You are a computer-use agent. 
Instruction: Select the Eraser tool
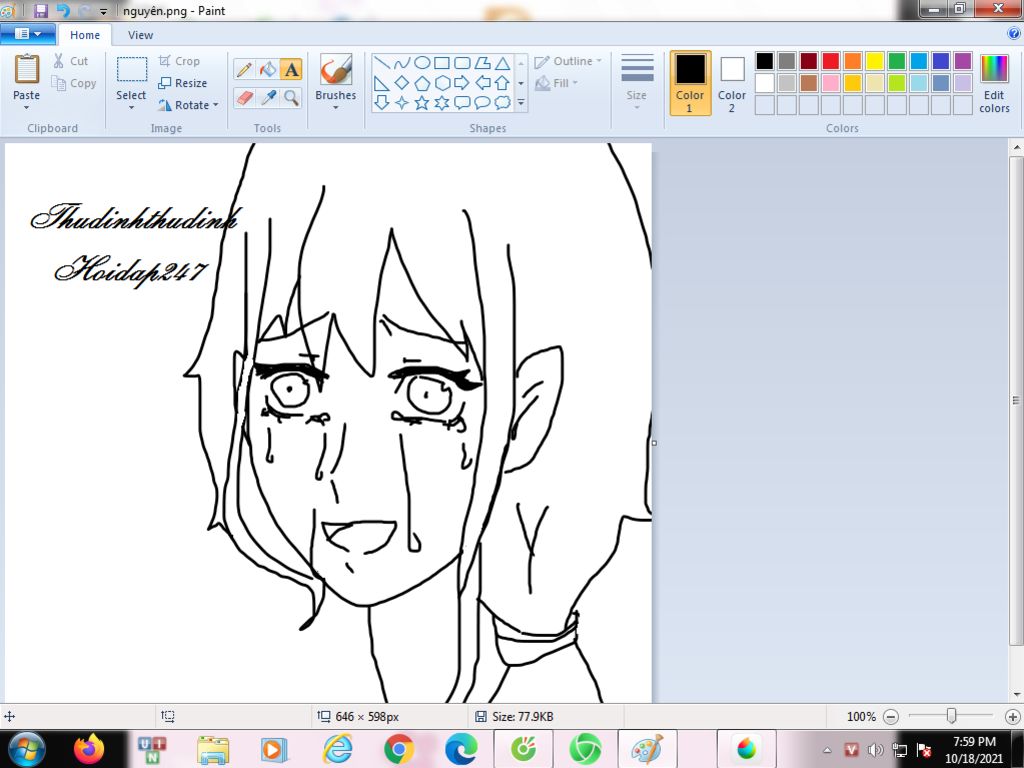(x=244, y=98)
